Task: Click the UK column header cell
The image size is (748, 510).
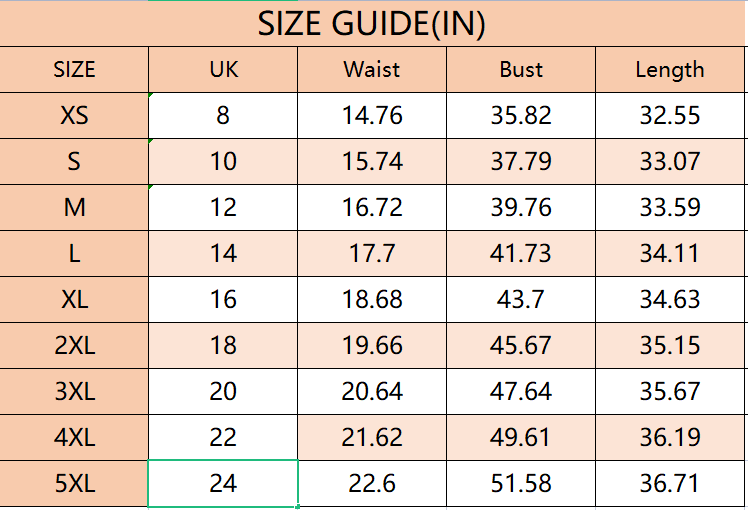Action: (223, 70)
